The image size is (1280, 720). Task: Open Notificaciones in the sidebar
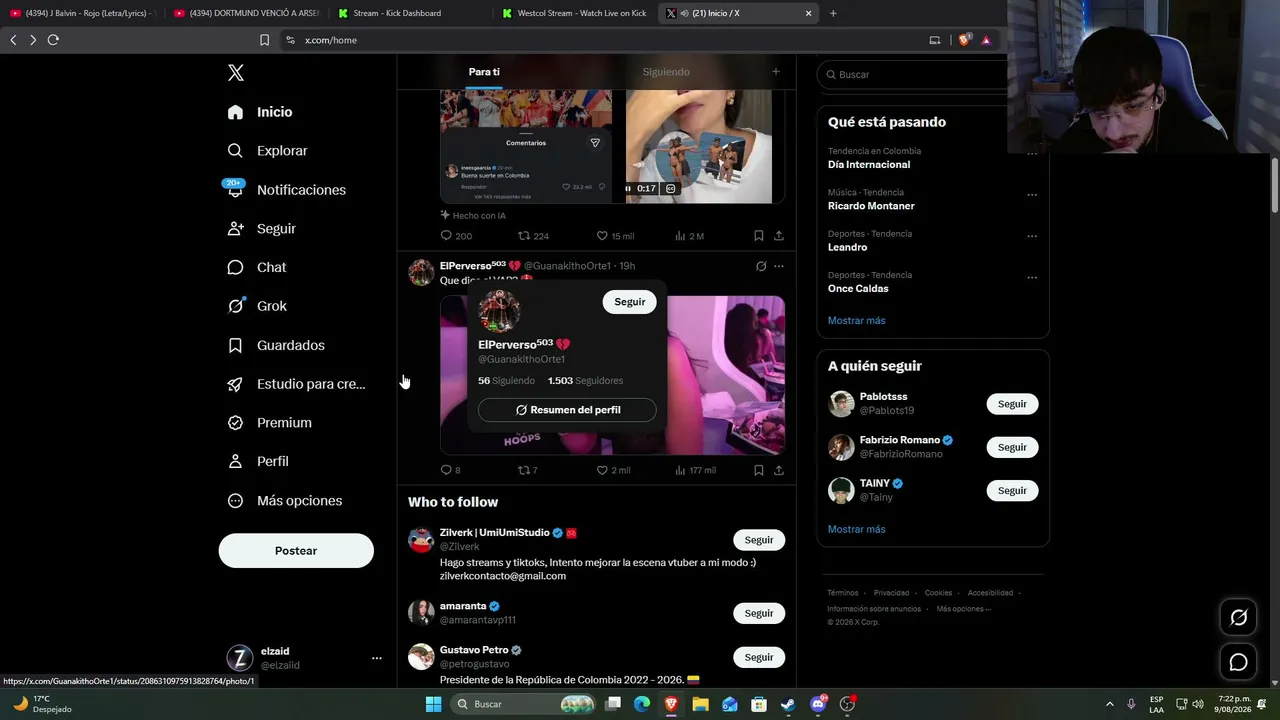point(286,190)
